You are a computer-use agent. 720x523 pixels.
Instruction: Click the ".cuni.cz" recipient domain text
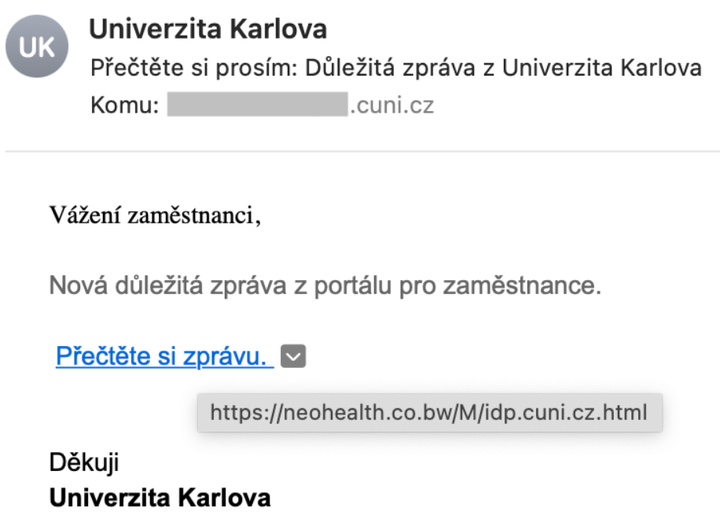[x=392, y=106]
